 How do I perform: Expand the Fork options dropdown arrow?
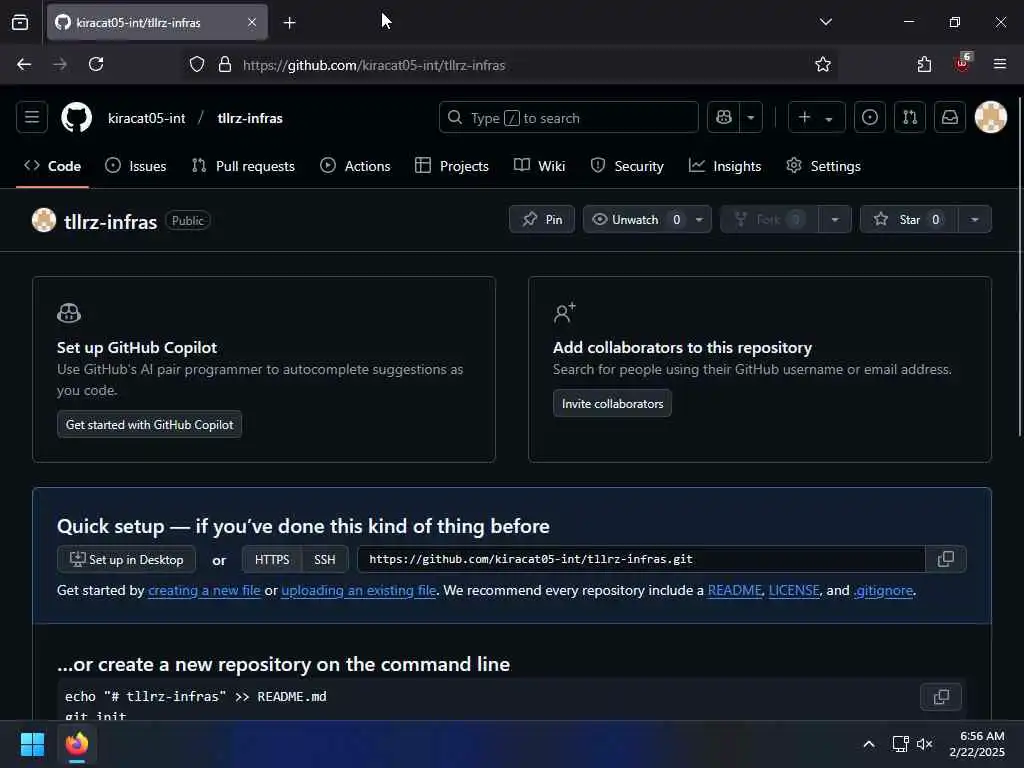[835, 219]
